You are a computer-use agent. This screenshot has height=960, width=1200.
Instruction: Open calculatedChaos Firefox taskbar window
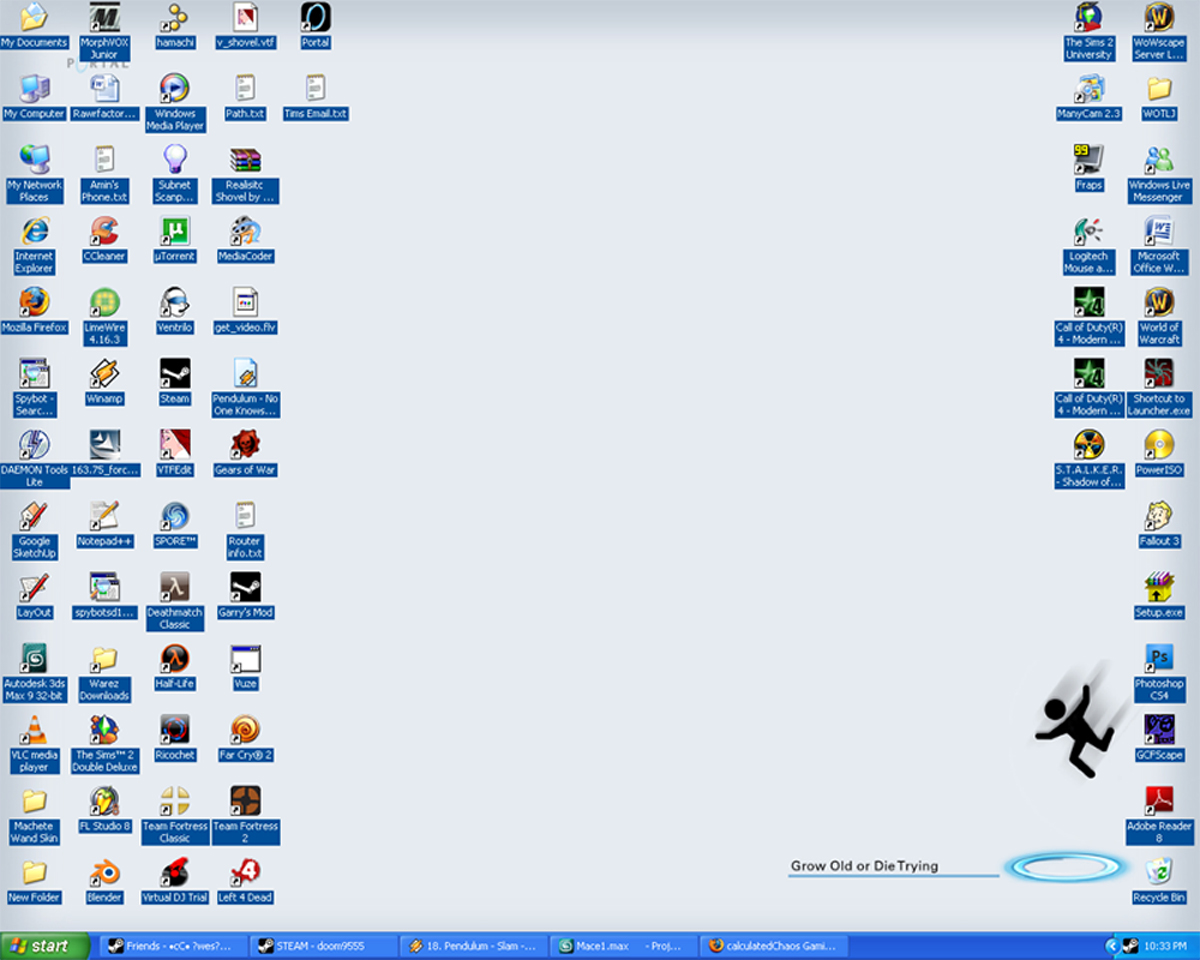774,946
